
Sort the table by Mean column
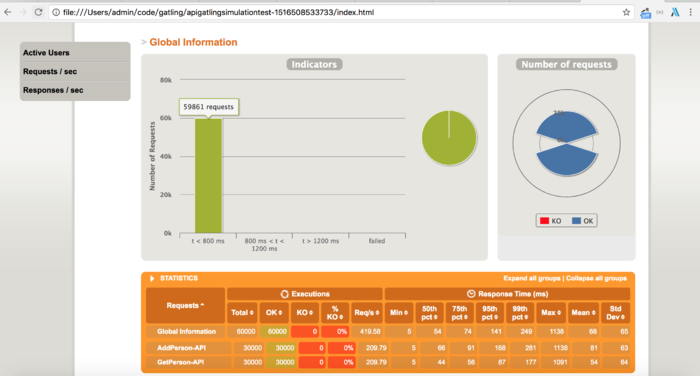tap(583, 313)
